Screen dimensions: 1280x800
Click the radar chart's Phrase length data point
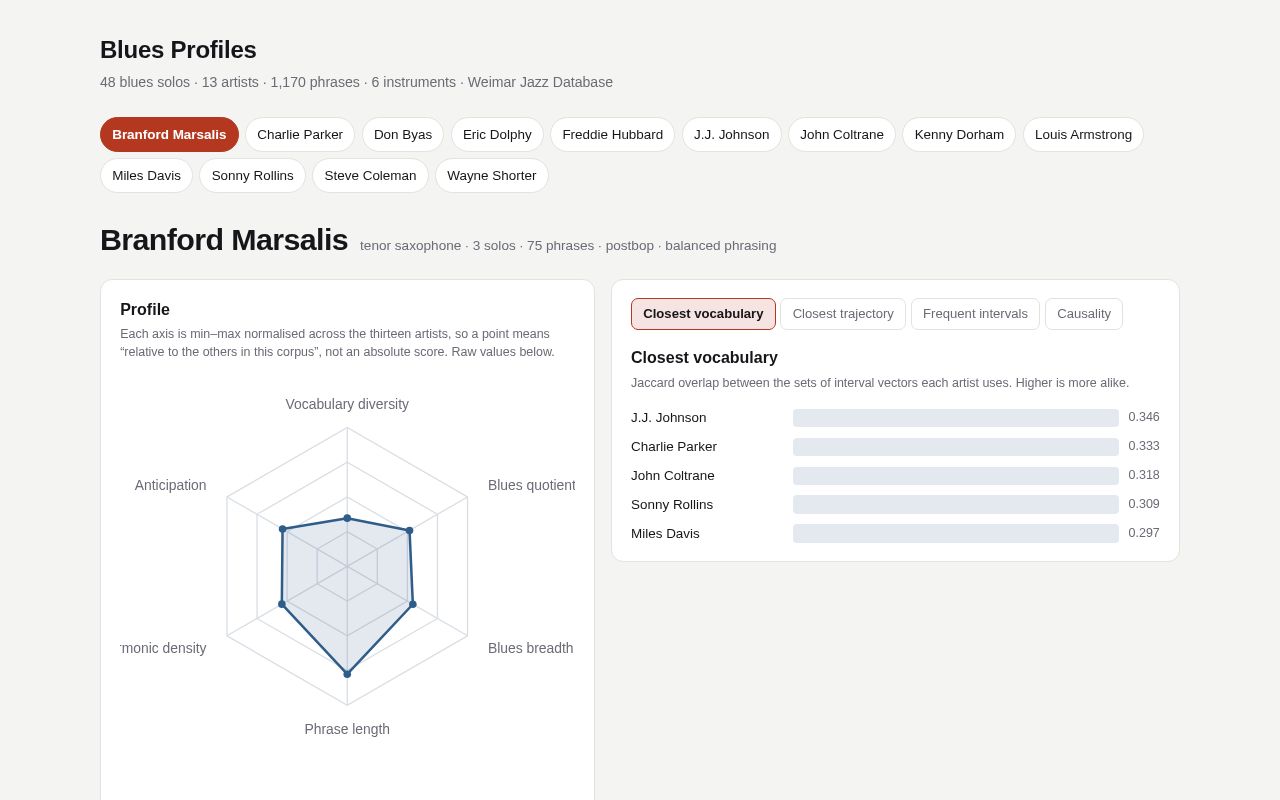tap(347, 674)
